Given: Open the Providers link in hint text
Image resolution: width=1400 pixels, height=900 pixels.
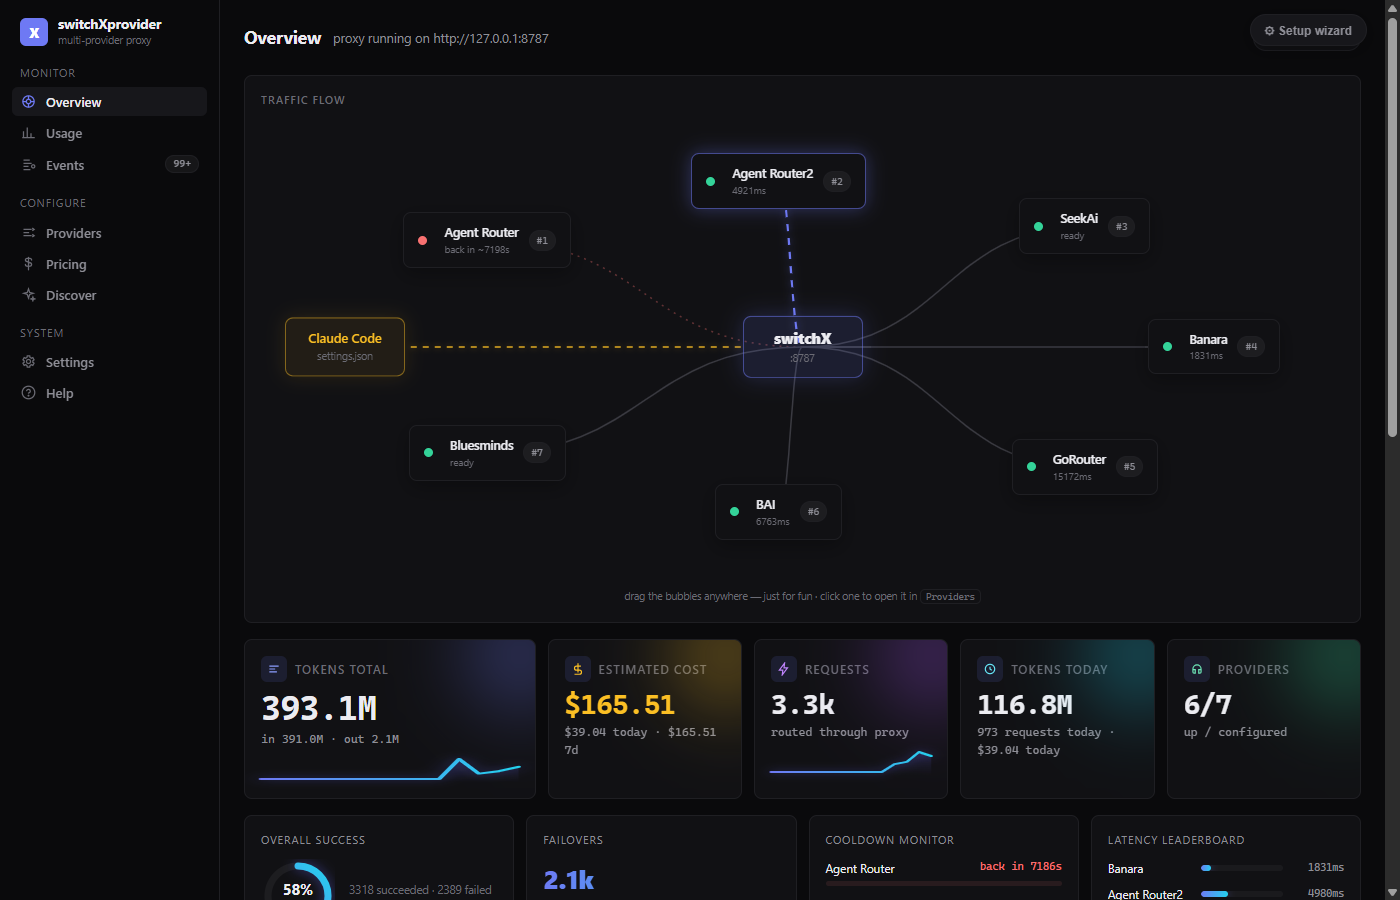Looking at the screenshot, I should pos(950,597).
